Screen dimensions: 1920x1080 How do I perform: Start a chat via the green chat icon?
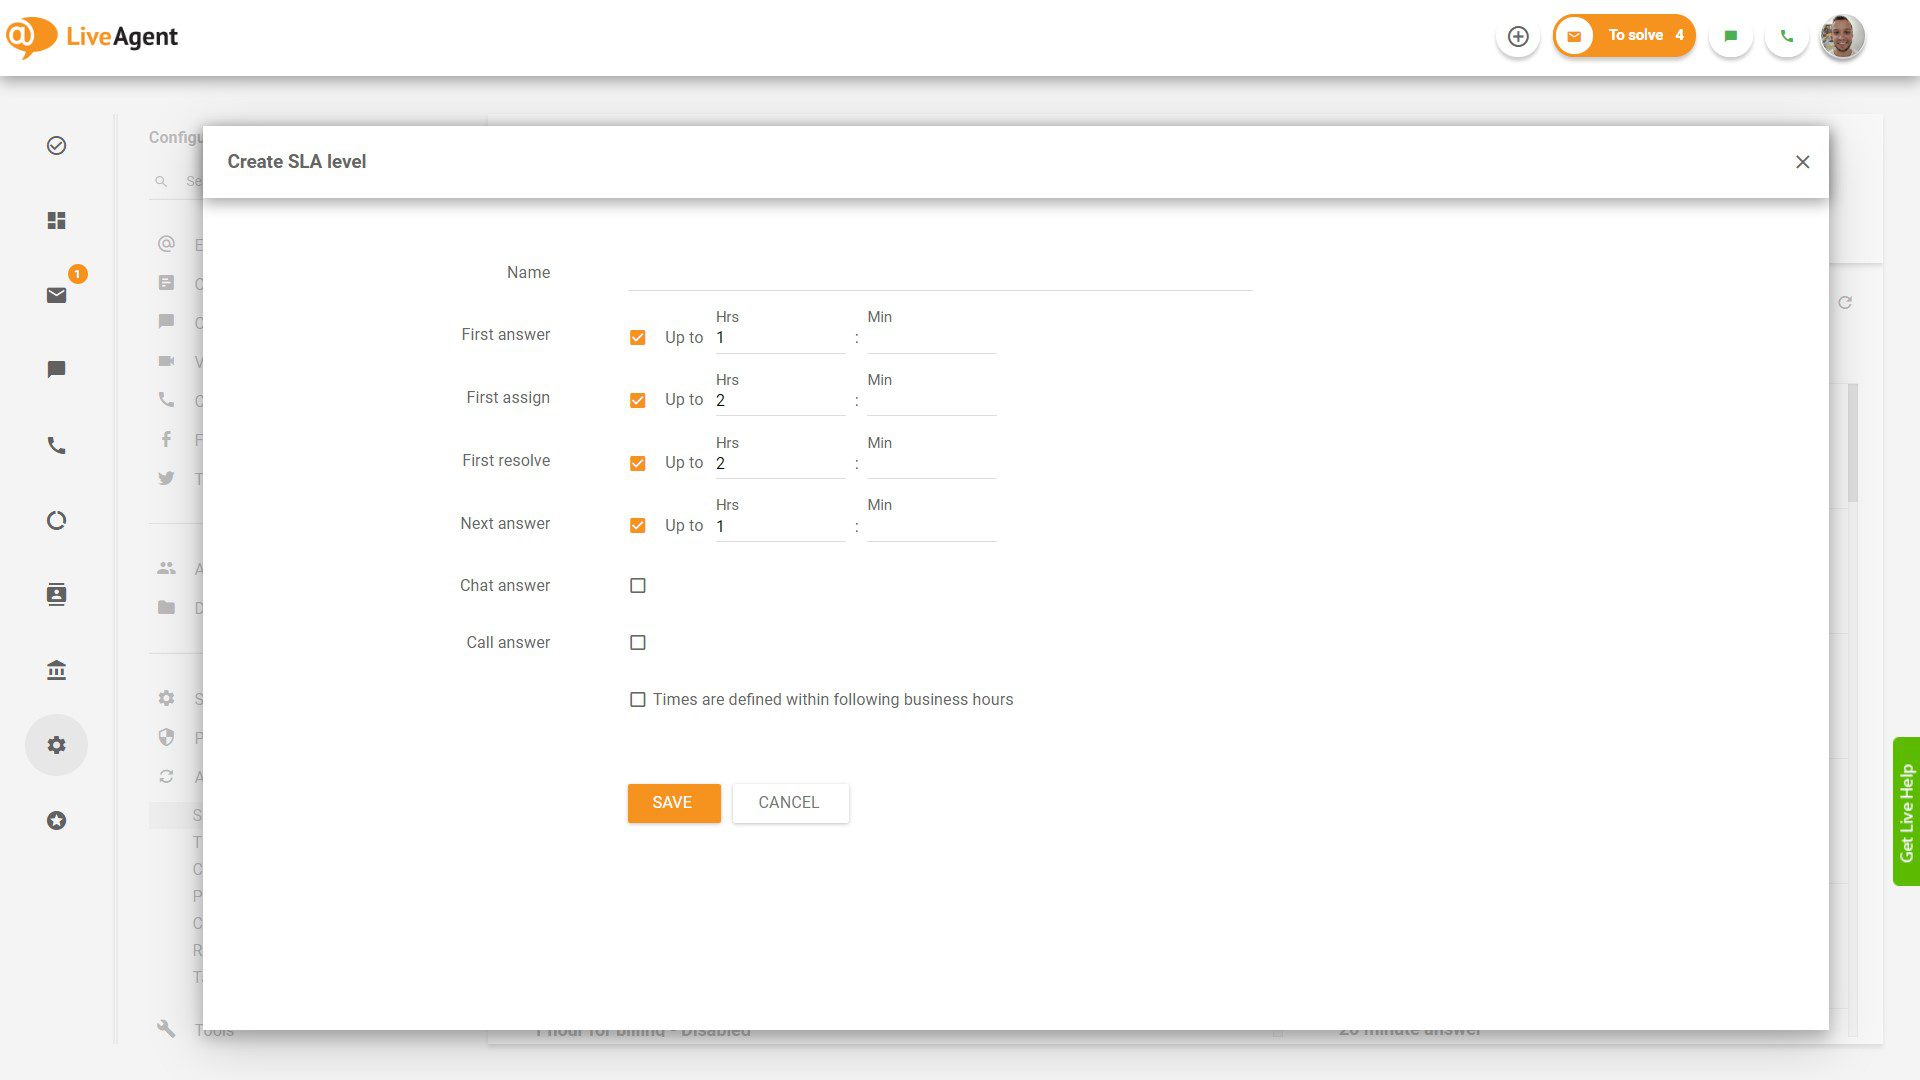coord(1731,36)
